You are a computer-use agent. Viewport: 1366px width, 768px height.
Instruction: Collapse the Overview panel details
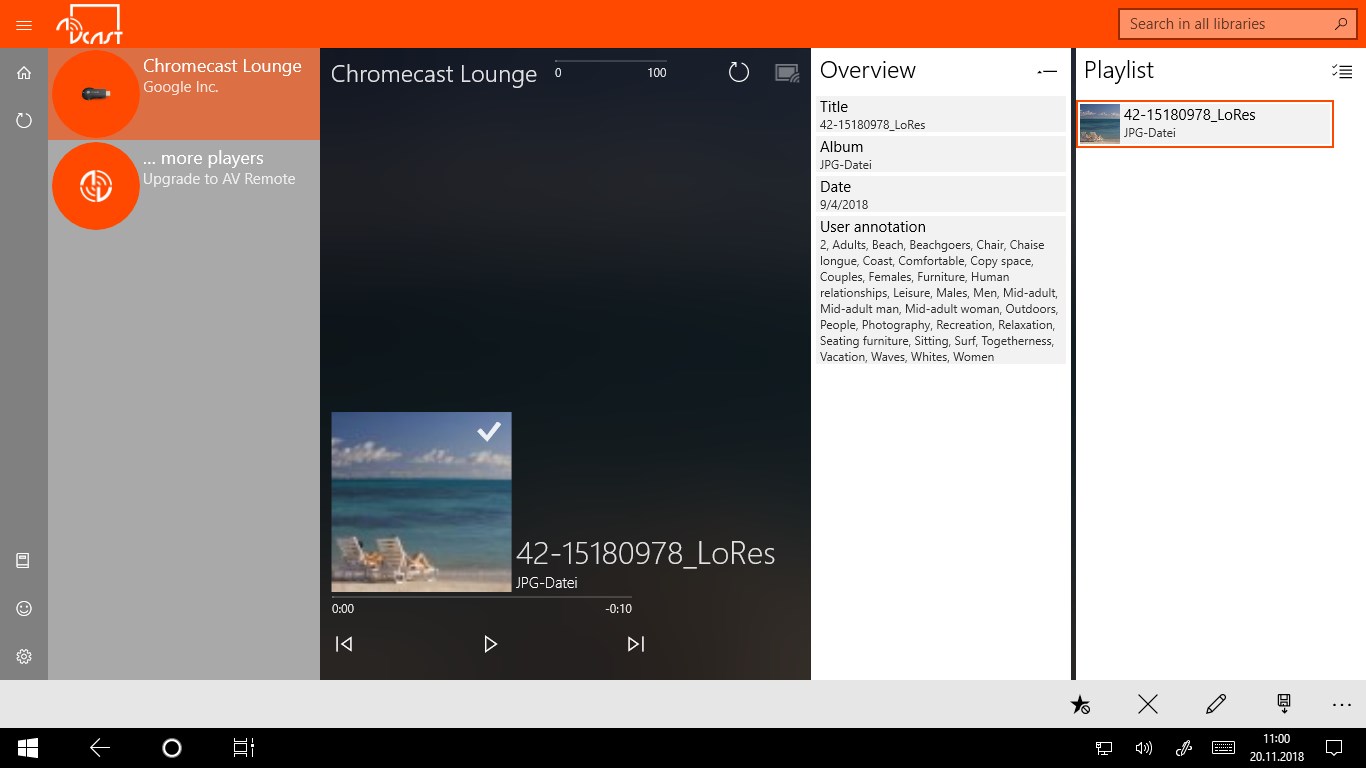click(x=1047, y=71)
